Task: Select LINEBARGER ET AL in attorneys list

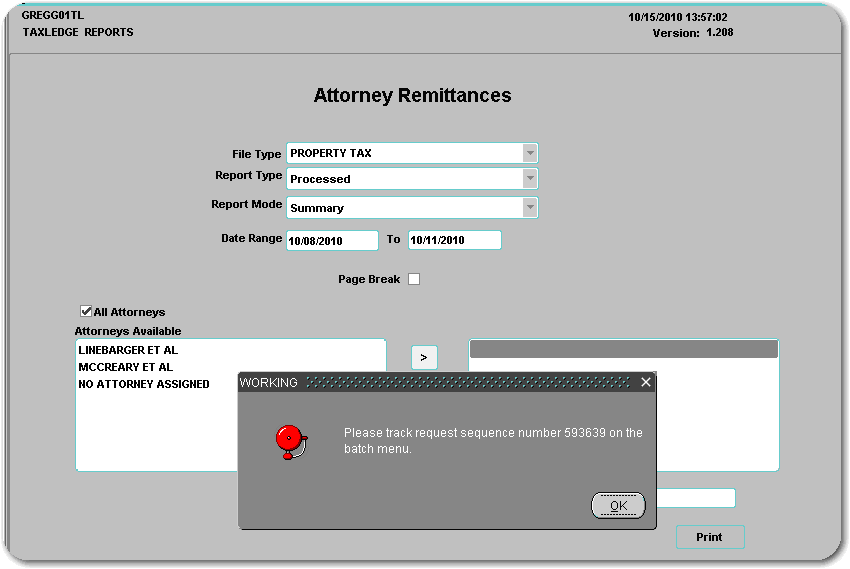Action: coord(128,351)
